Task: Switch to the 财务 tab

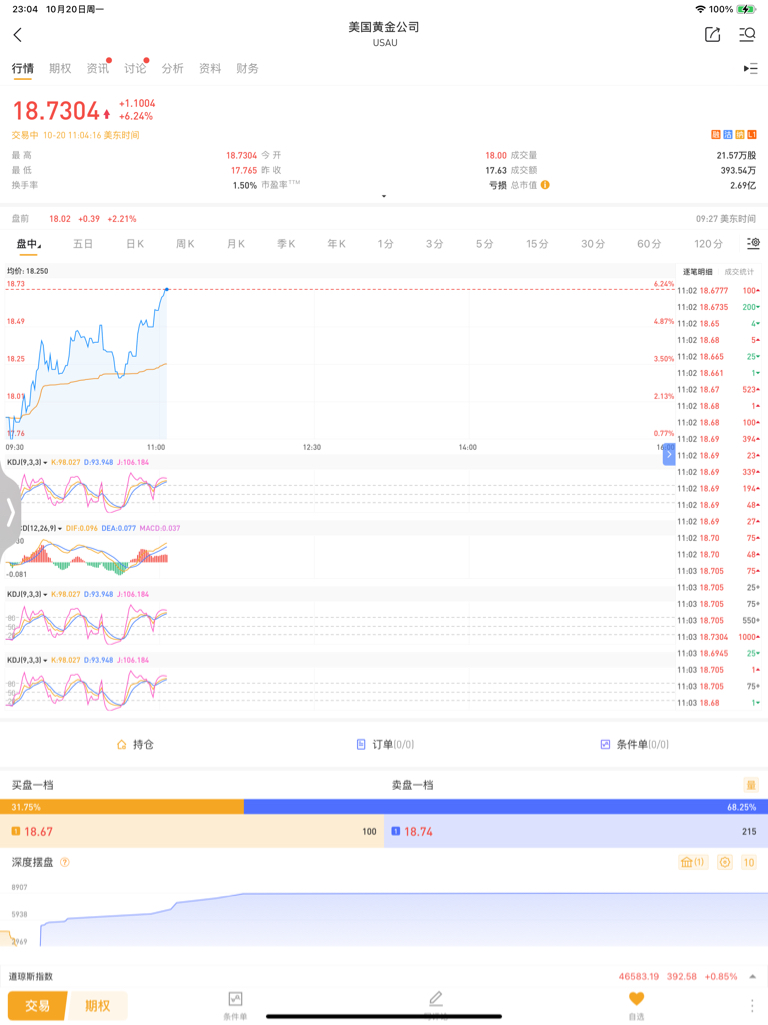Action: (x=247, y=69)
